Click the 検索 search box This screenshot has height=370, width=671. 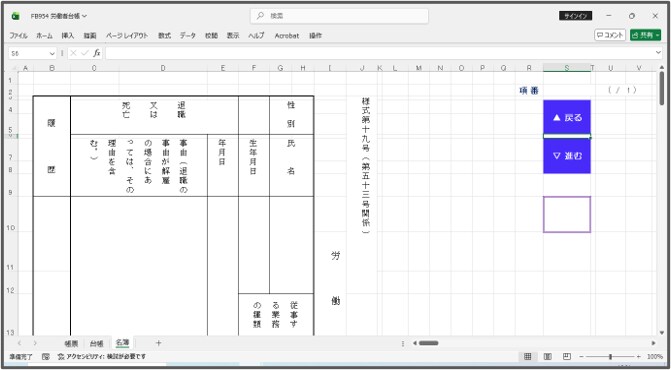[x=339, y=16]
